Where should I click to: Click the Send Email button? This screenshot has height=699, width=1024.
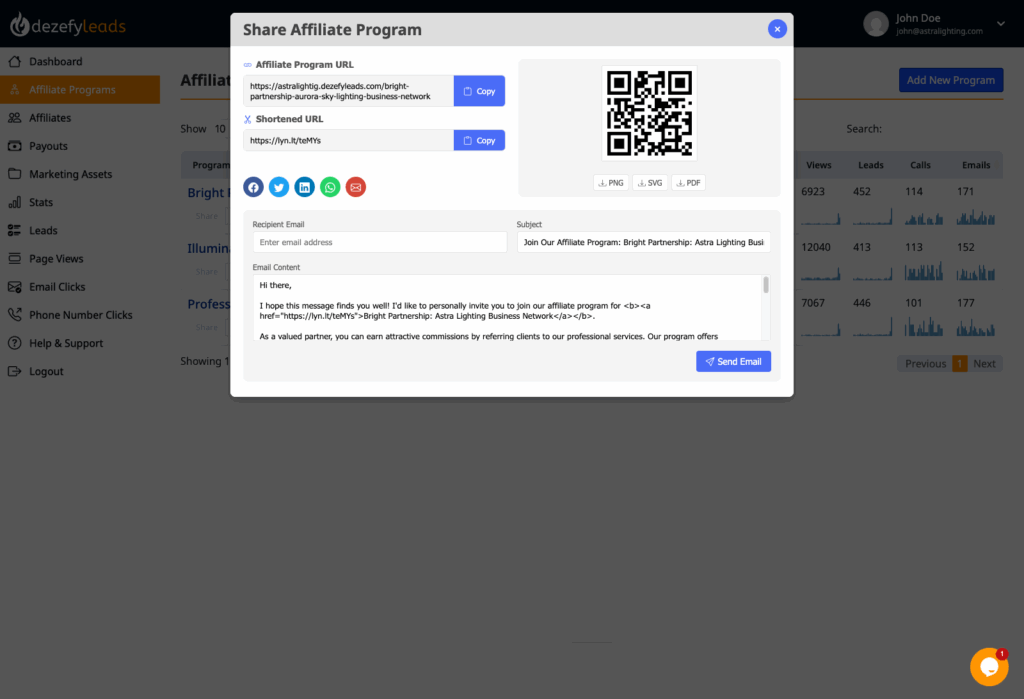point(733,361)
